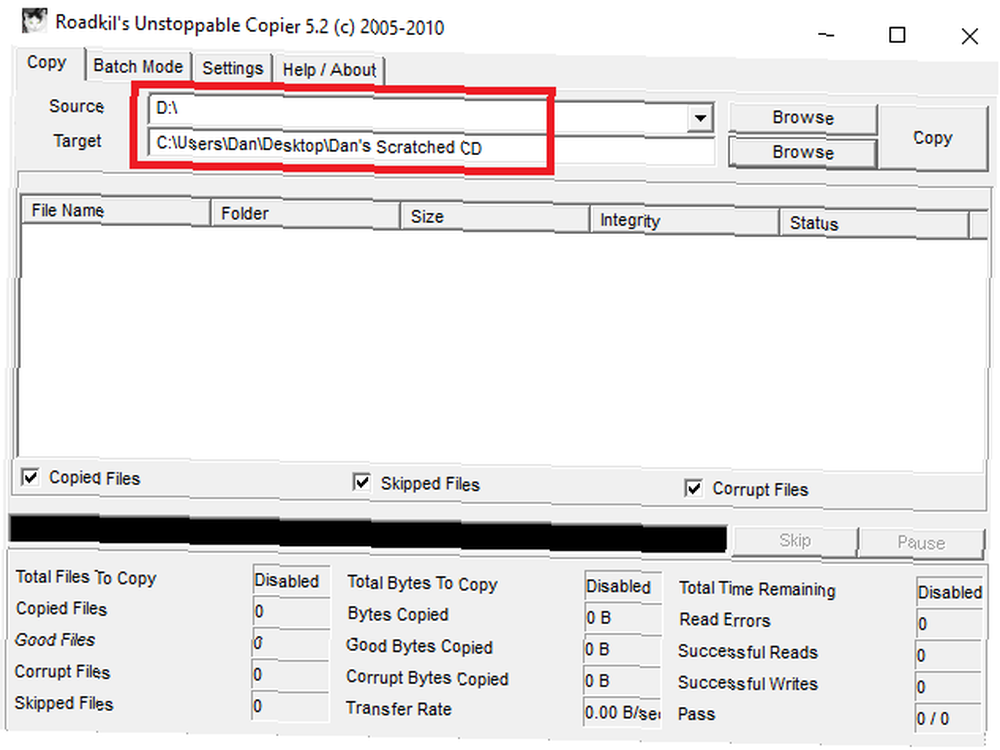This screenshot has height=750, width=1000.
Task: Click the 'Successful Writes' label
Action: tap(747, 683)
